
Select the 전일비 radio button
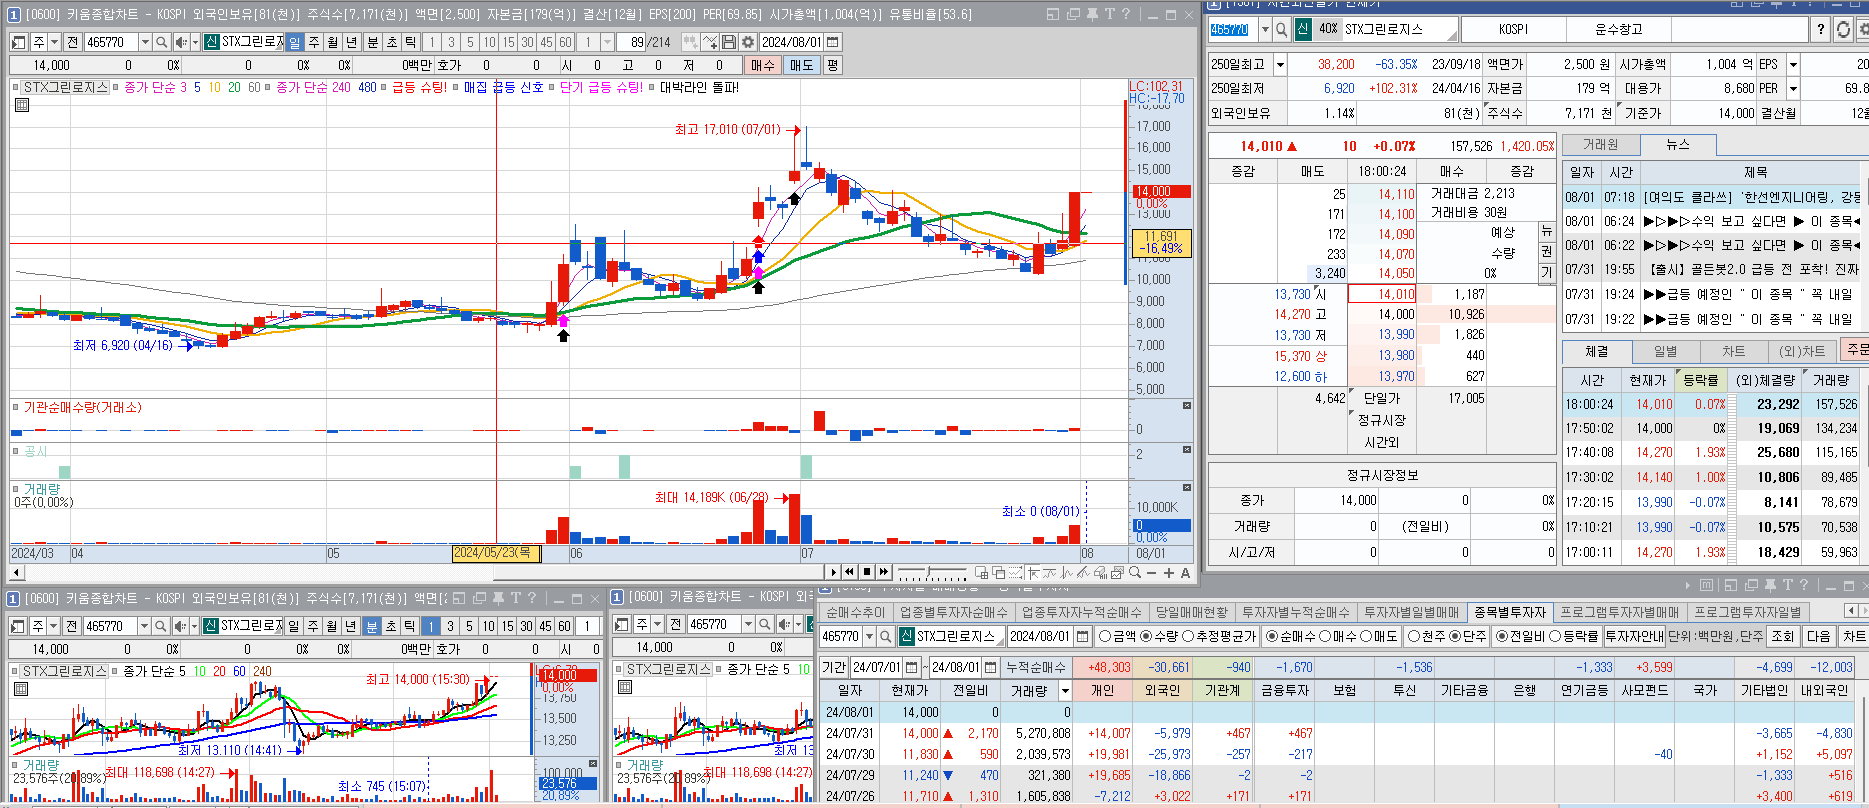click(x=1503, y=636)
